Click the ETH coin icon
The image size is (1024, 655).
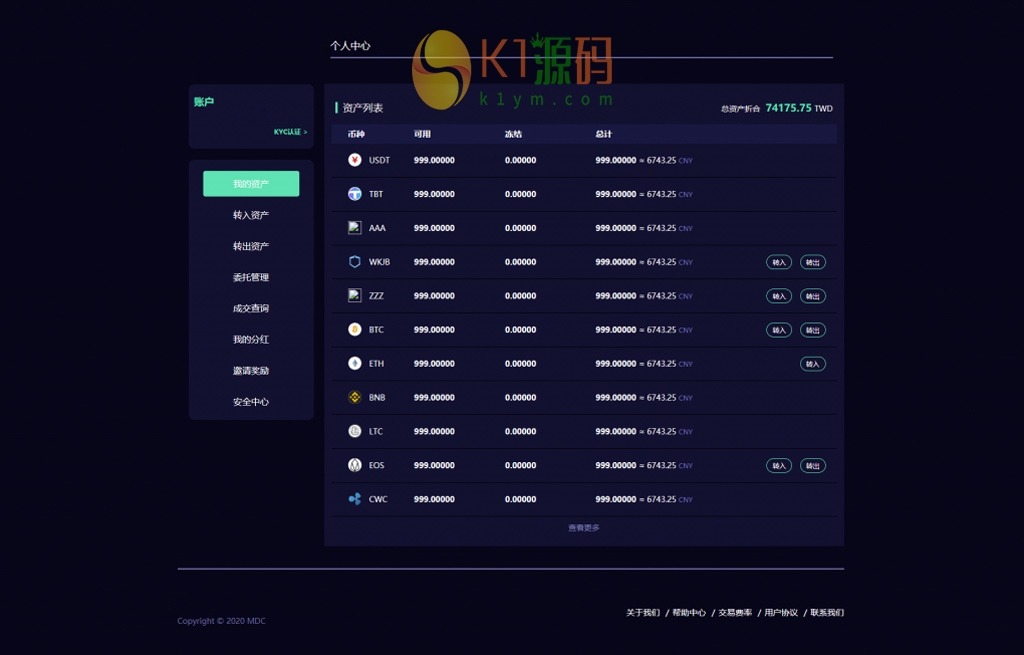click(x=354, y=364)
